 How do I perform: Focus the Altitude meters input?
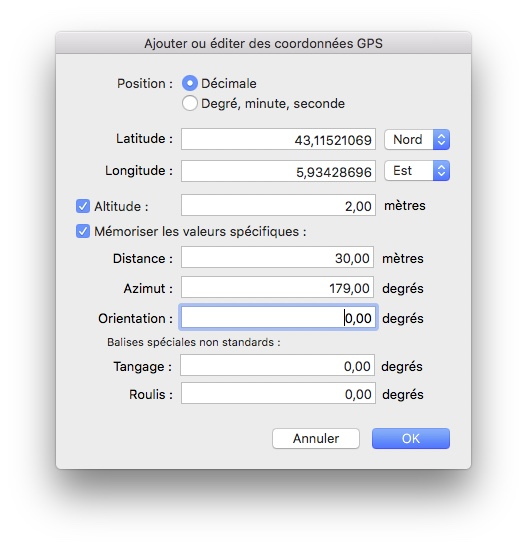click(x=278, y=206)
